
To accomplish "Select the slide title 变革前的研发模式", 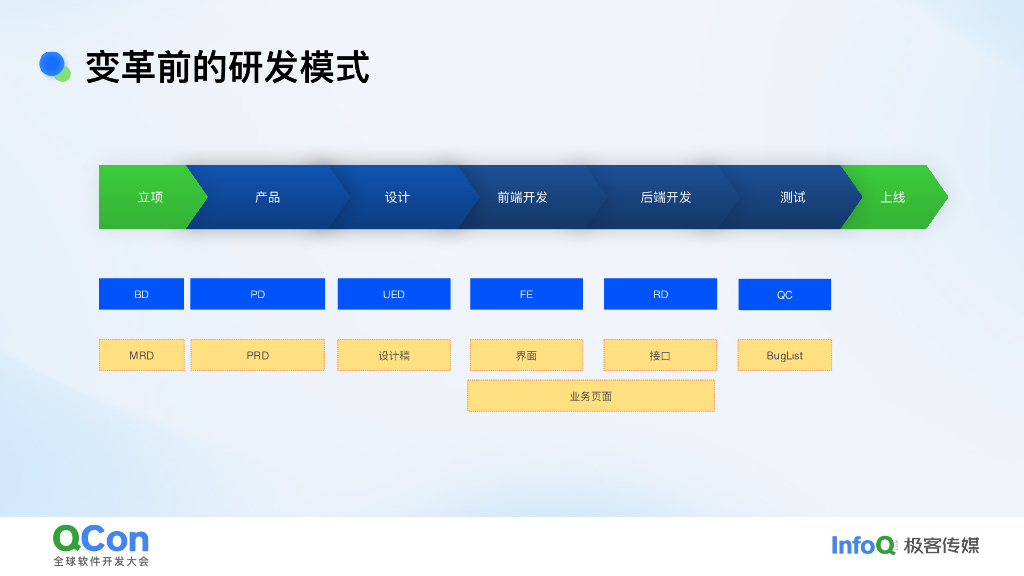I will click(227, 67).
